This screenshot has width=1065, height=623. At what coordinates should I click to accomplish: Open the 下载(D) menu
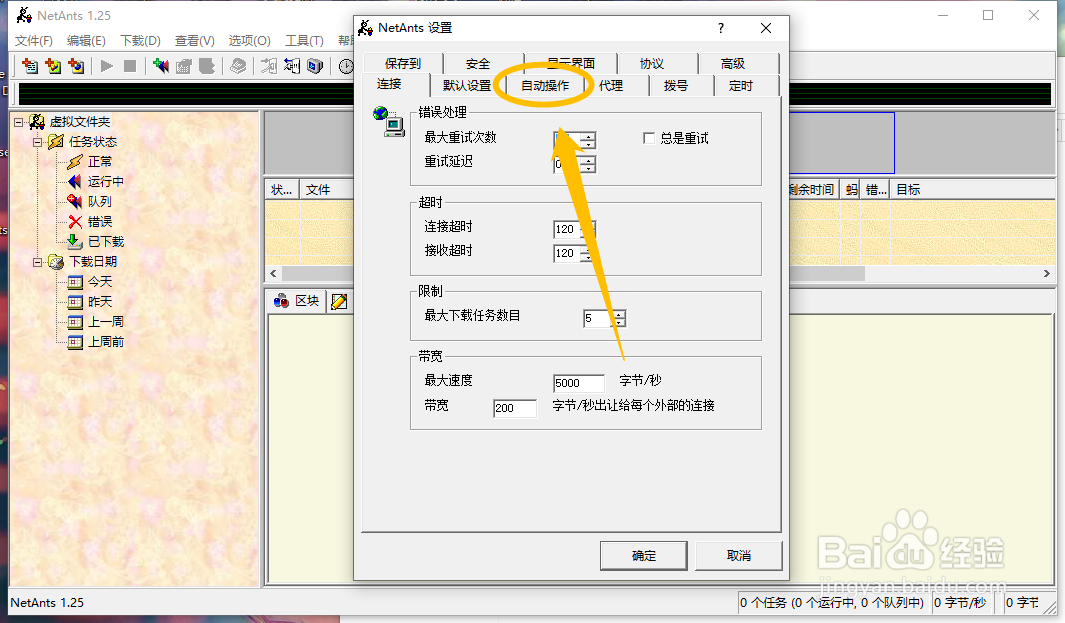[141, 41]
